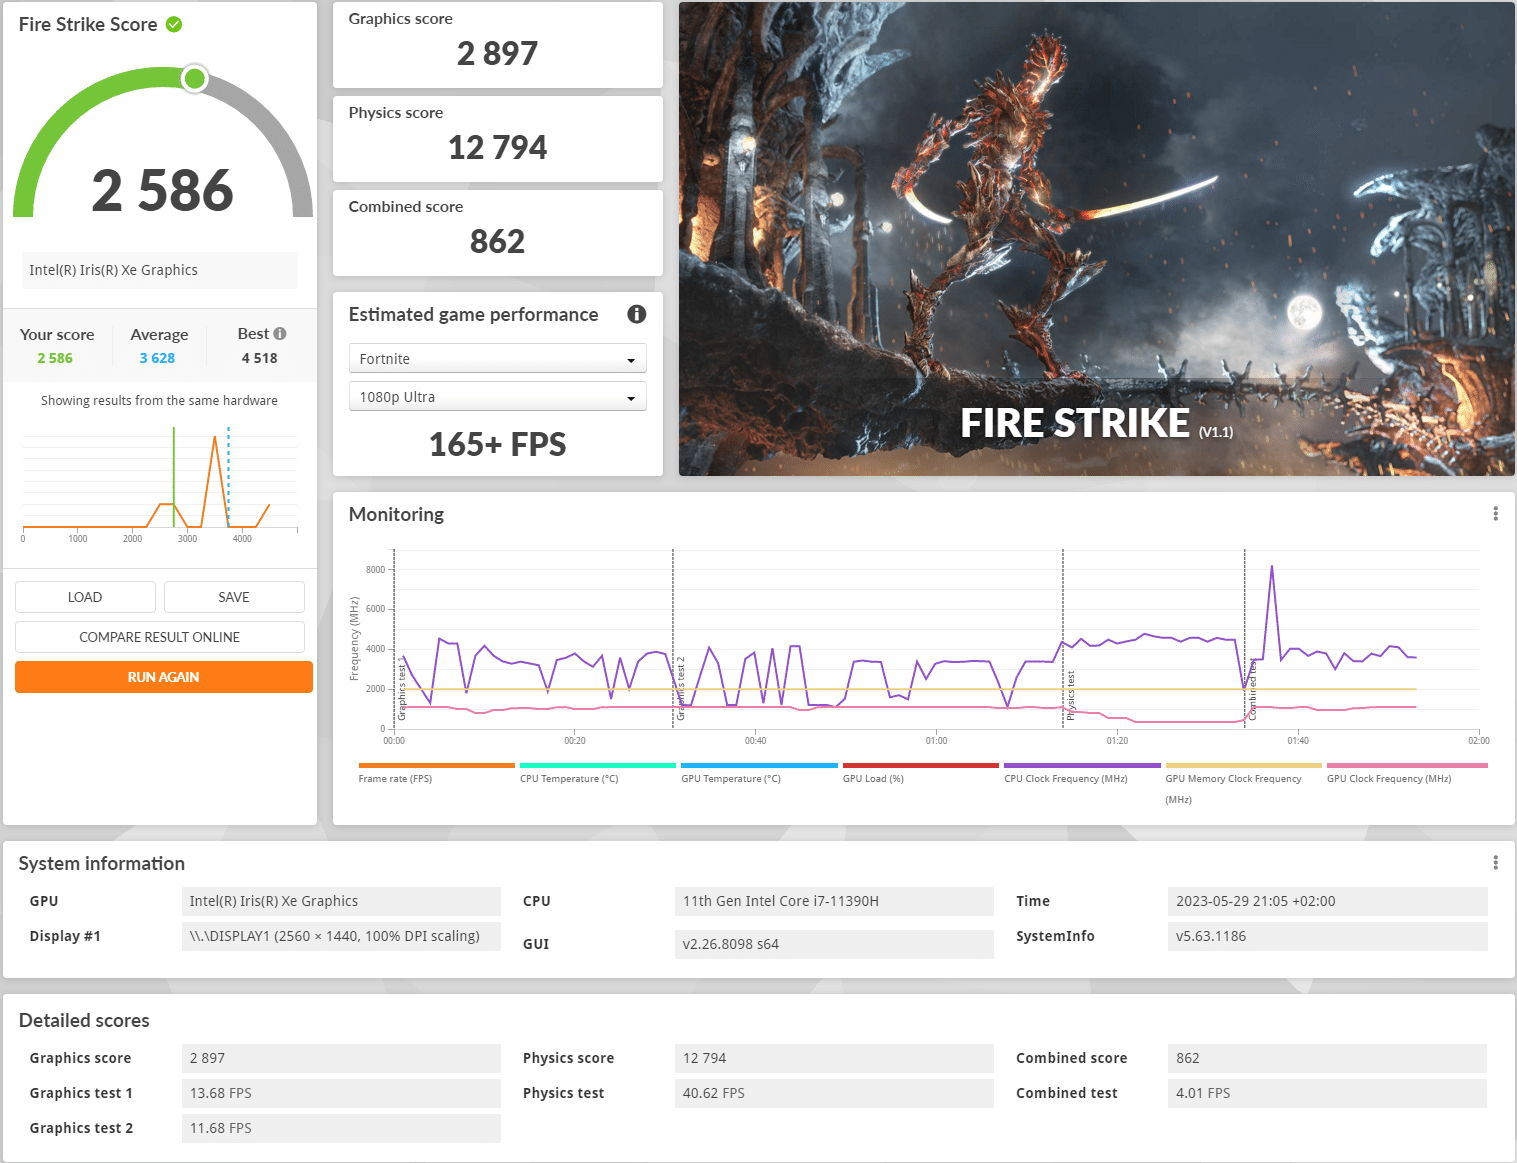
Task: Expand the 1080p Ultra settings dropdown
Action: (497, 397)
